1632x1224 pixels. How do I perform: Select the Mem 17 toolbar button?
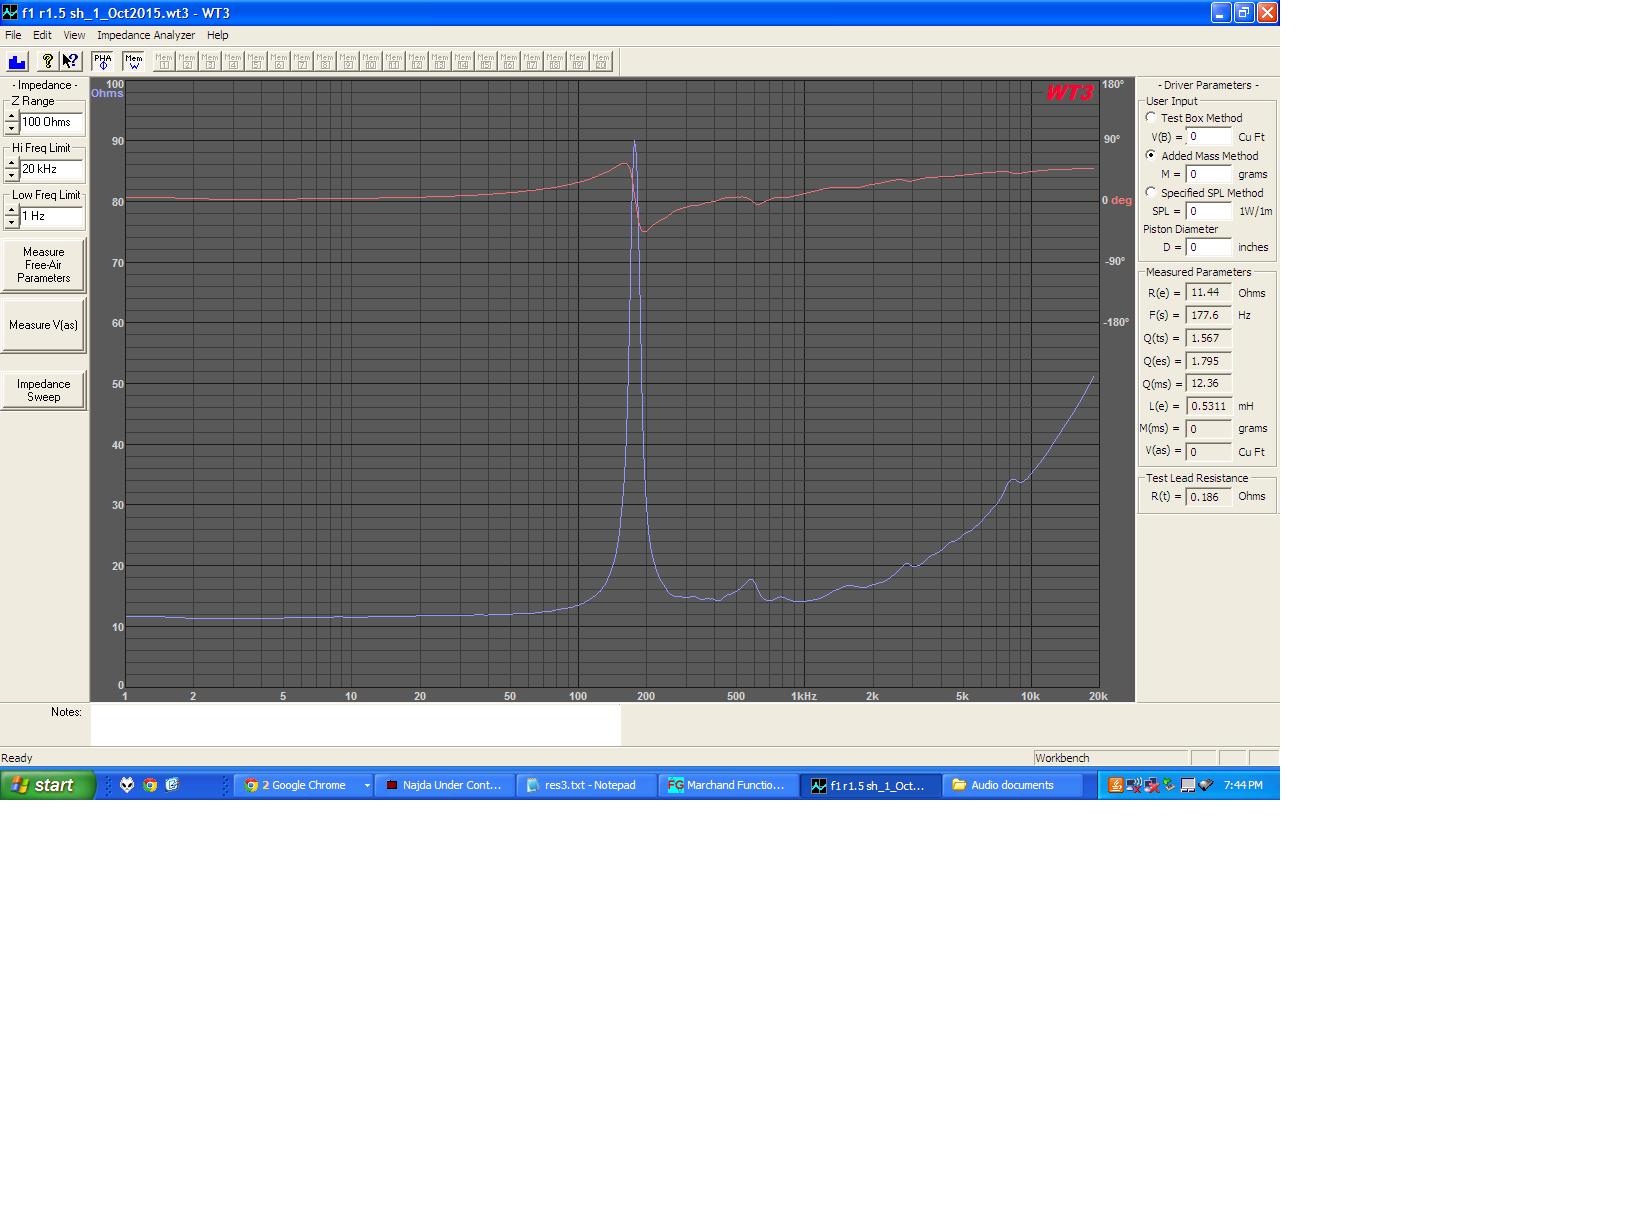pyautogui.click(x=532, y=61)
